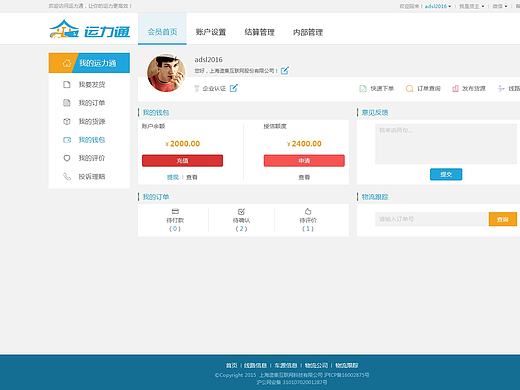Open 我的钱包 sidebar link
Viewport: 520px width, 390px height.
tap(92, 140)
